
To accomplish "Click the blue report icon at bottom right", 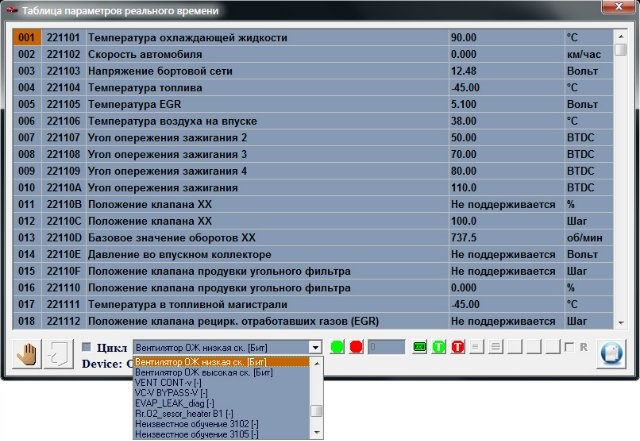I will click(x=609, y=354).
